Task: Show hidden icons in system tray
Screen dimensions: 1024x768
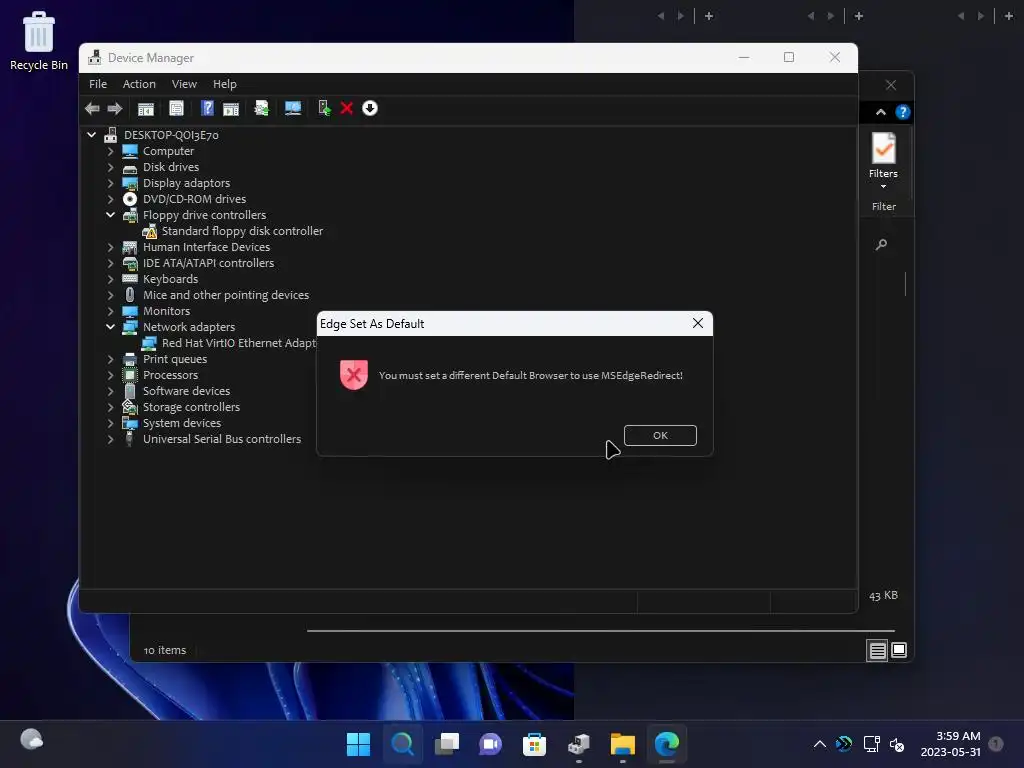Action: (x=820, y=744)
